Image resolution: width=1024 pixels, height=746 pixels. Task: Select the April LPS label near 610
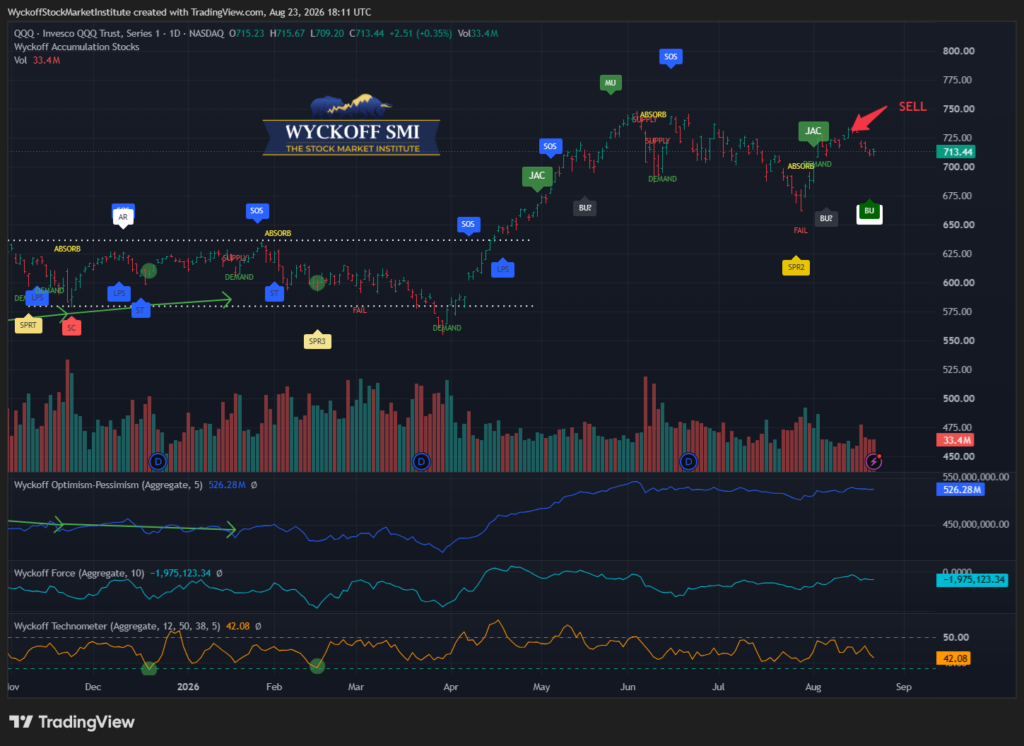[503, 269]
